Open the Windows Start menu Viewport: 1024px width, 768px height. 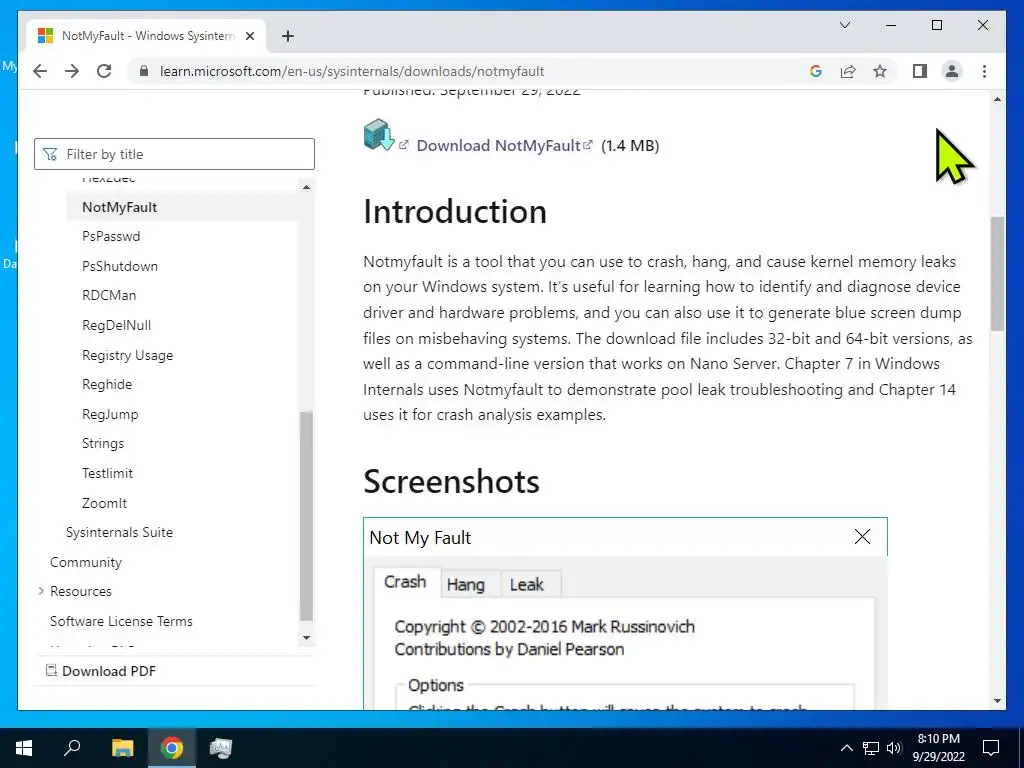[x=24, y=748]
